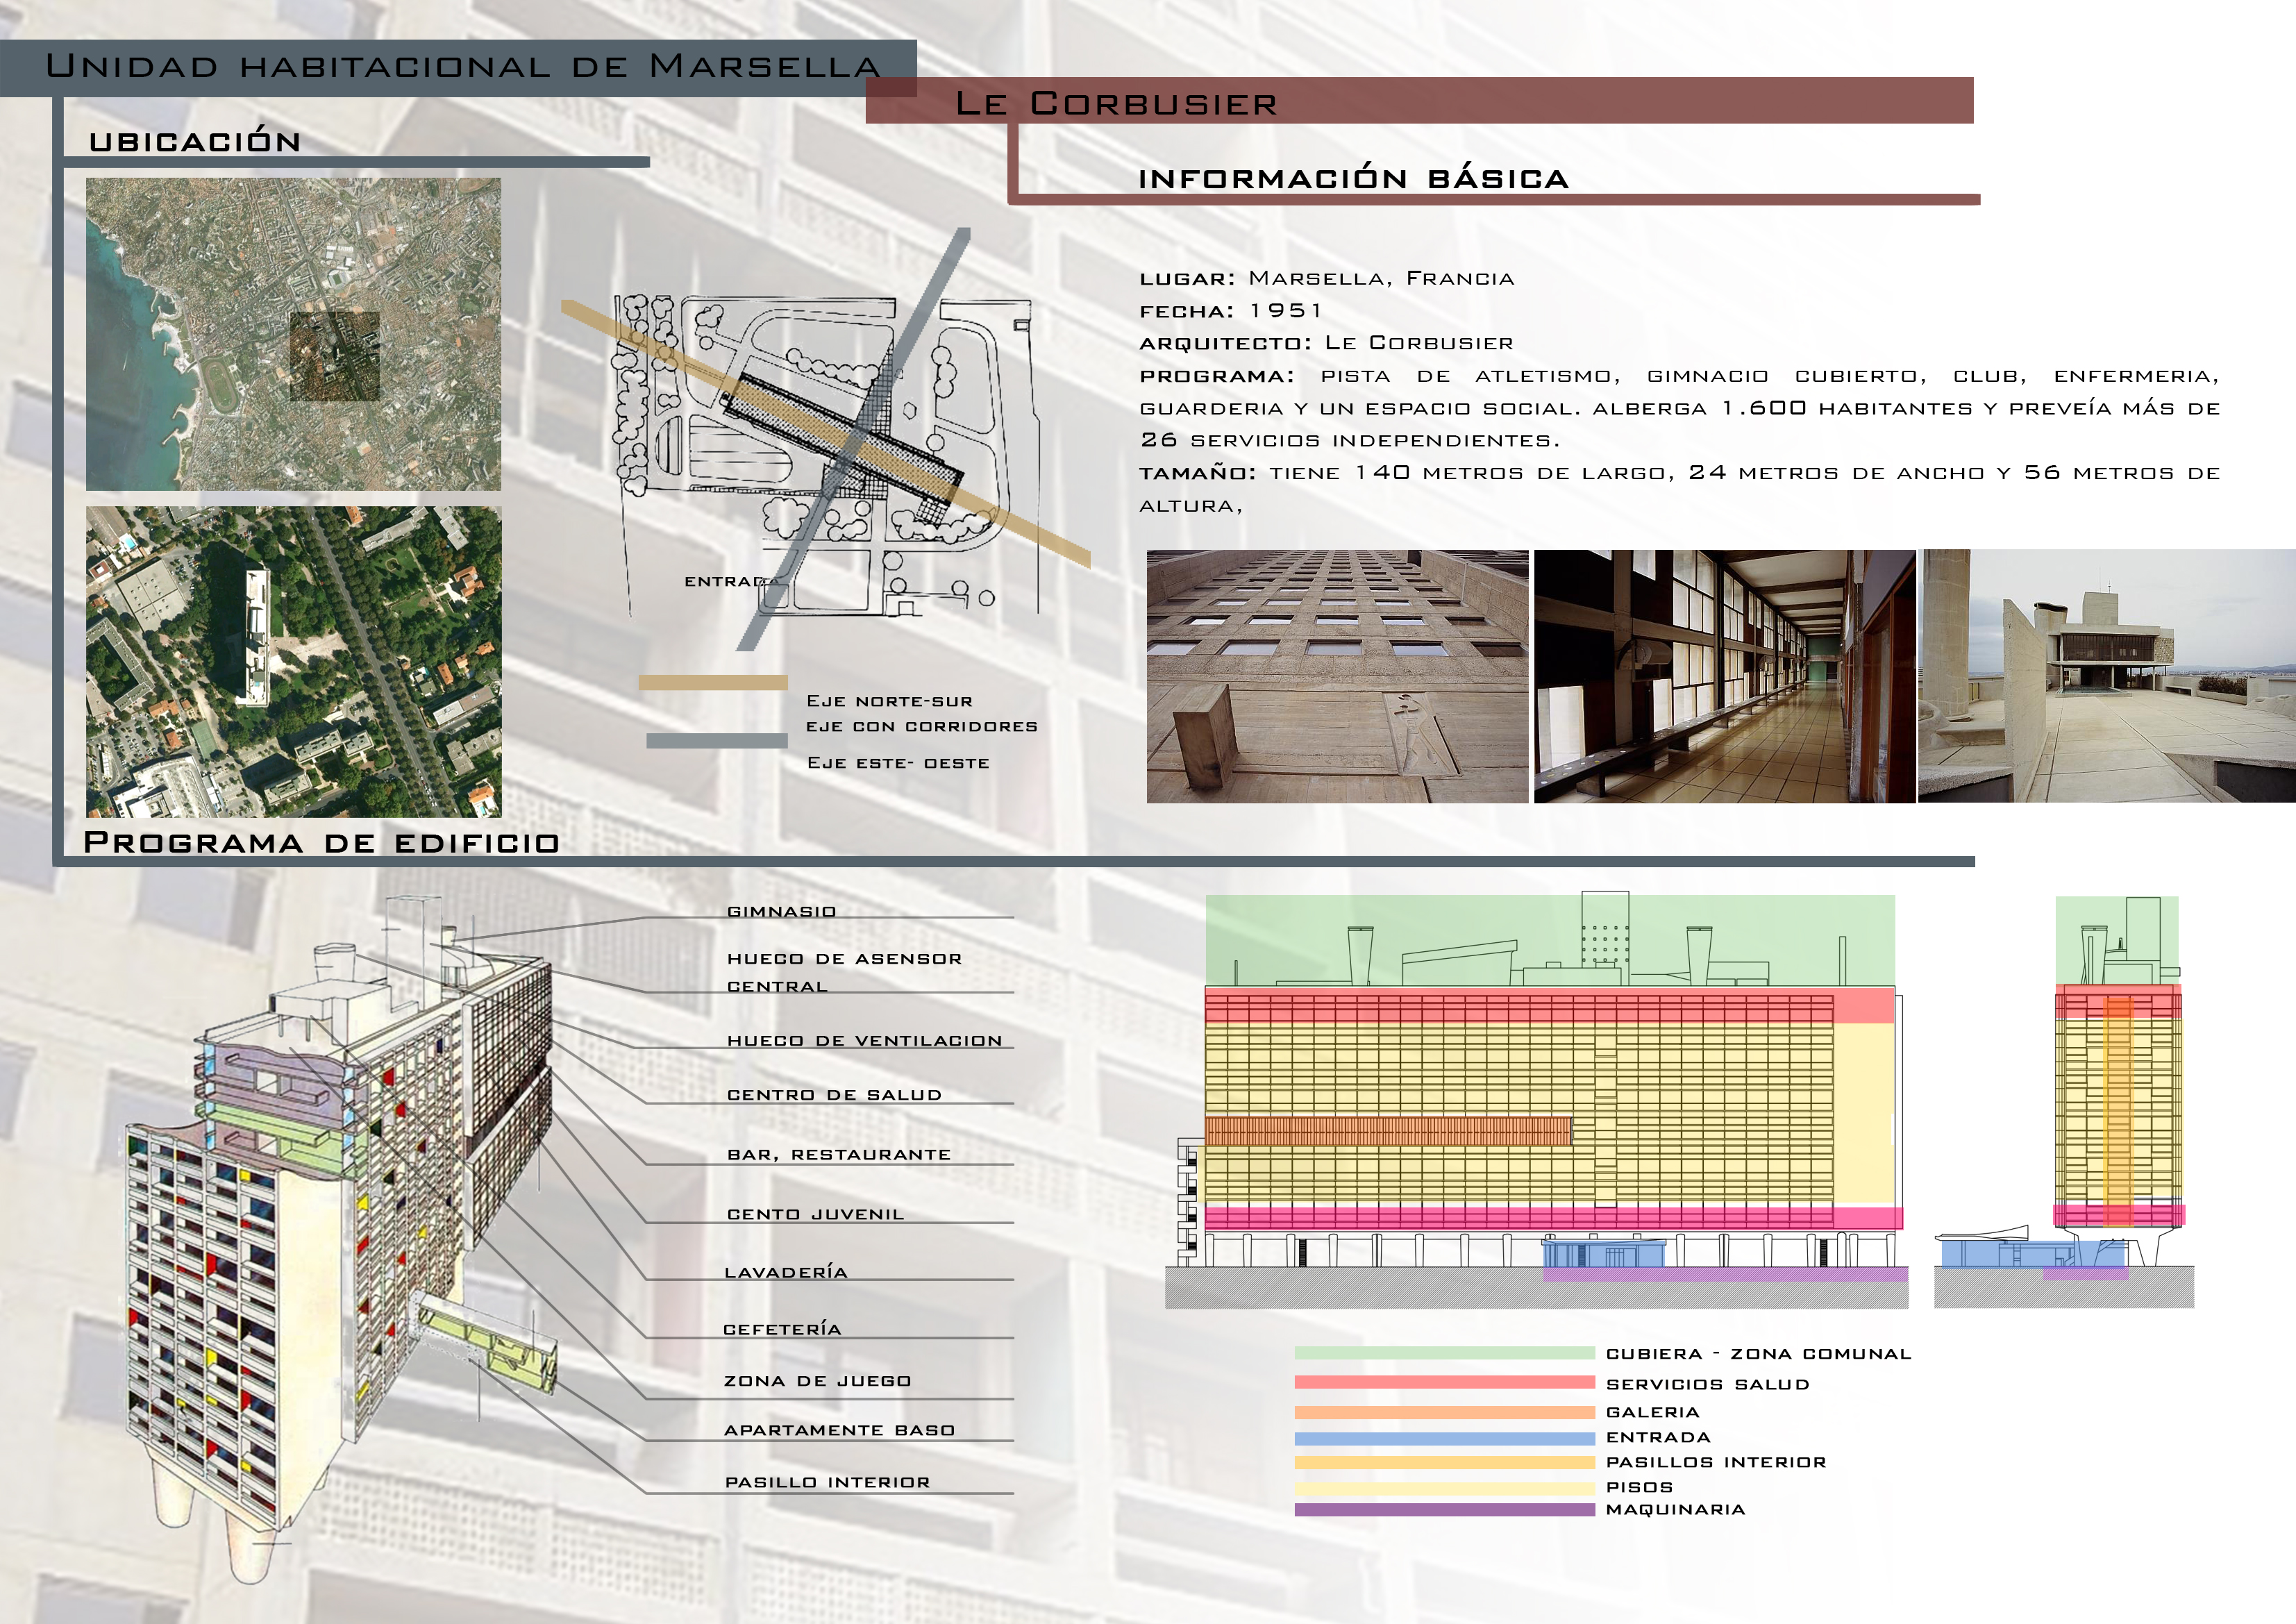
Task: Click the 'Programa de Edificio' heading
Action: pyautogui.click(x=321, y=842)
